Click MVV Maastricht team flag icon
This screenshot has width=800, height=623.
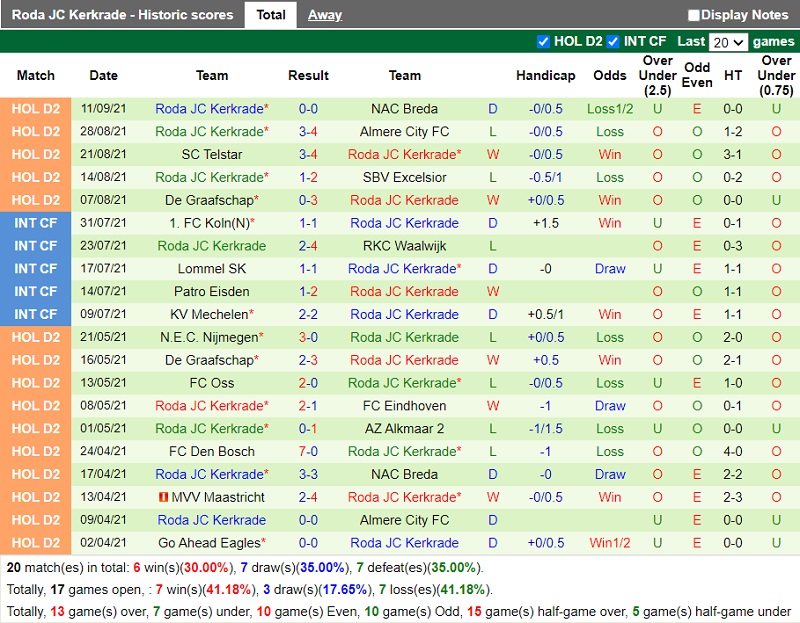(x=163, y=497)
